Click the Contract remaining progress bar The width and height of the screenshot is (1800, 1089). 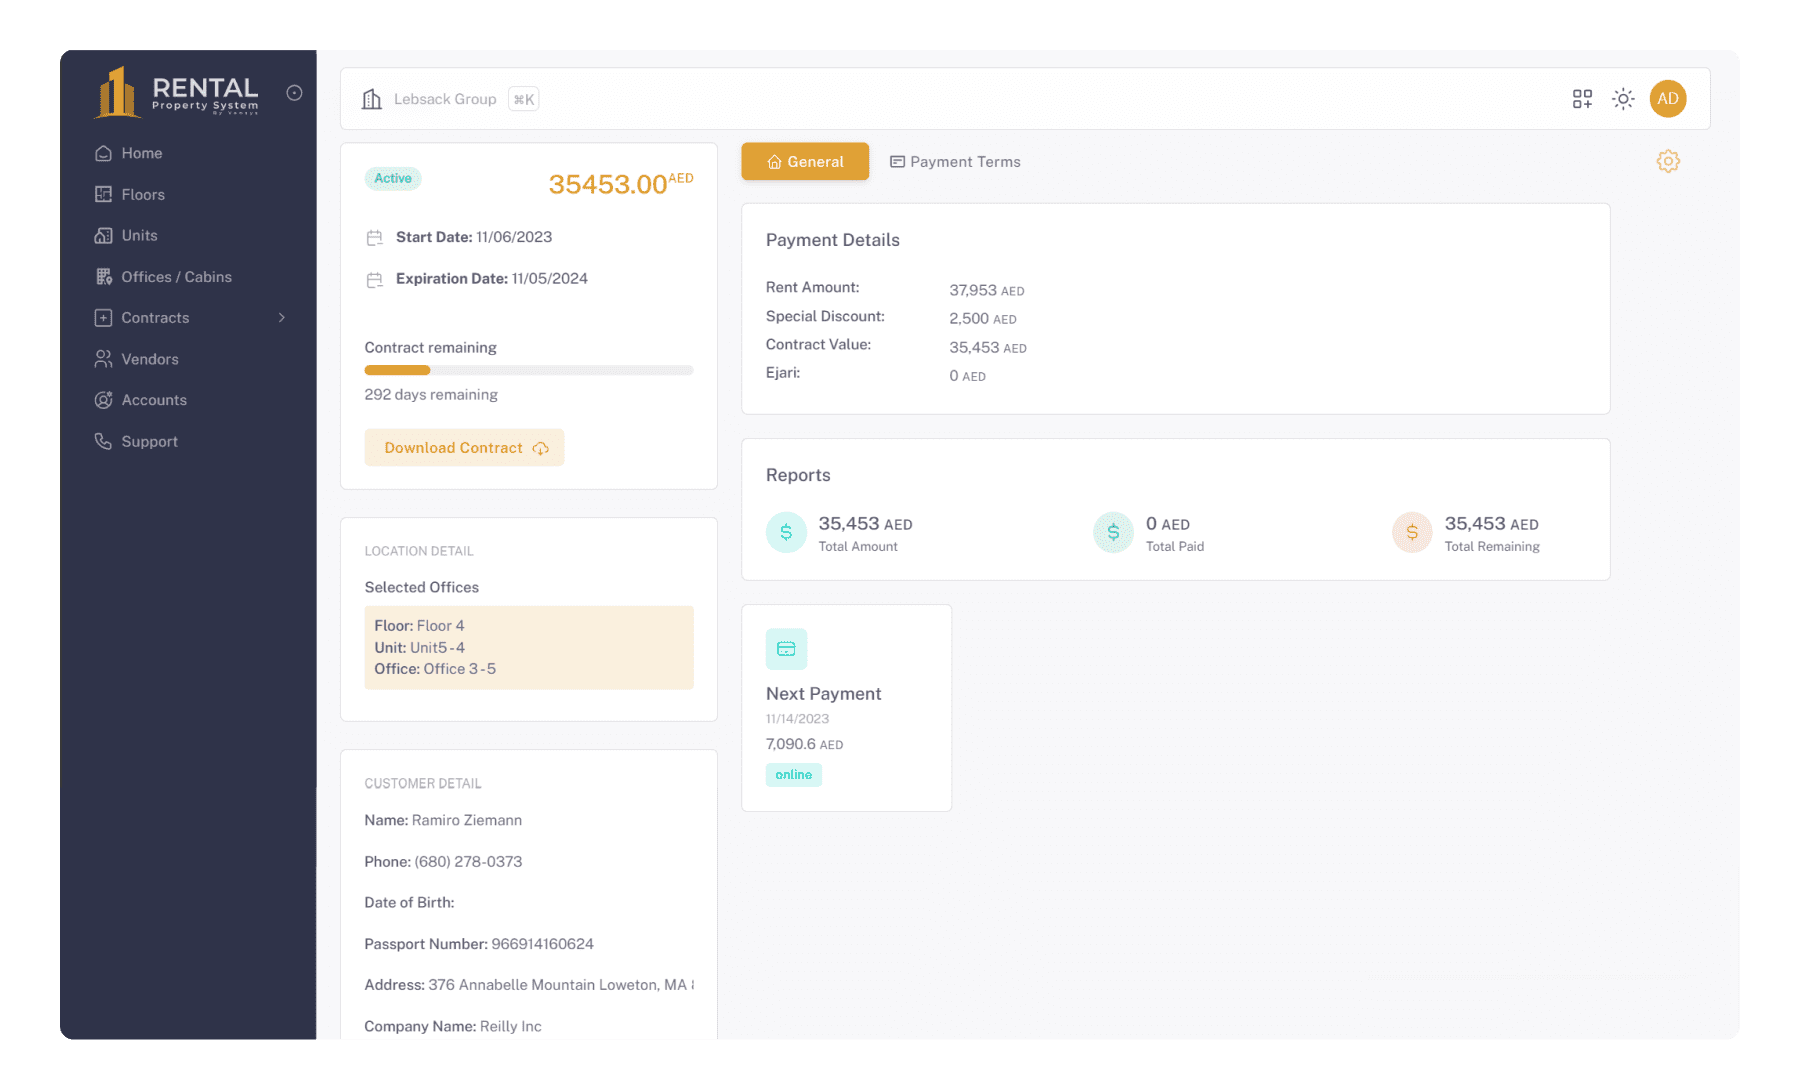tap(529, 370)
